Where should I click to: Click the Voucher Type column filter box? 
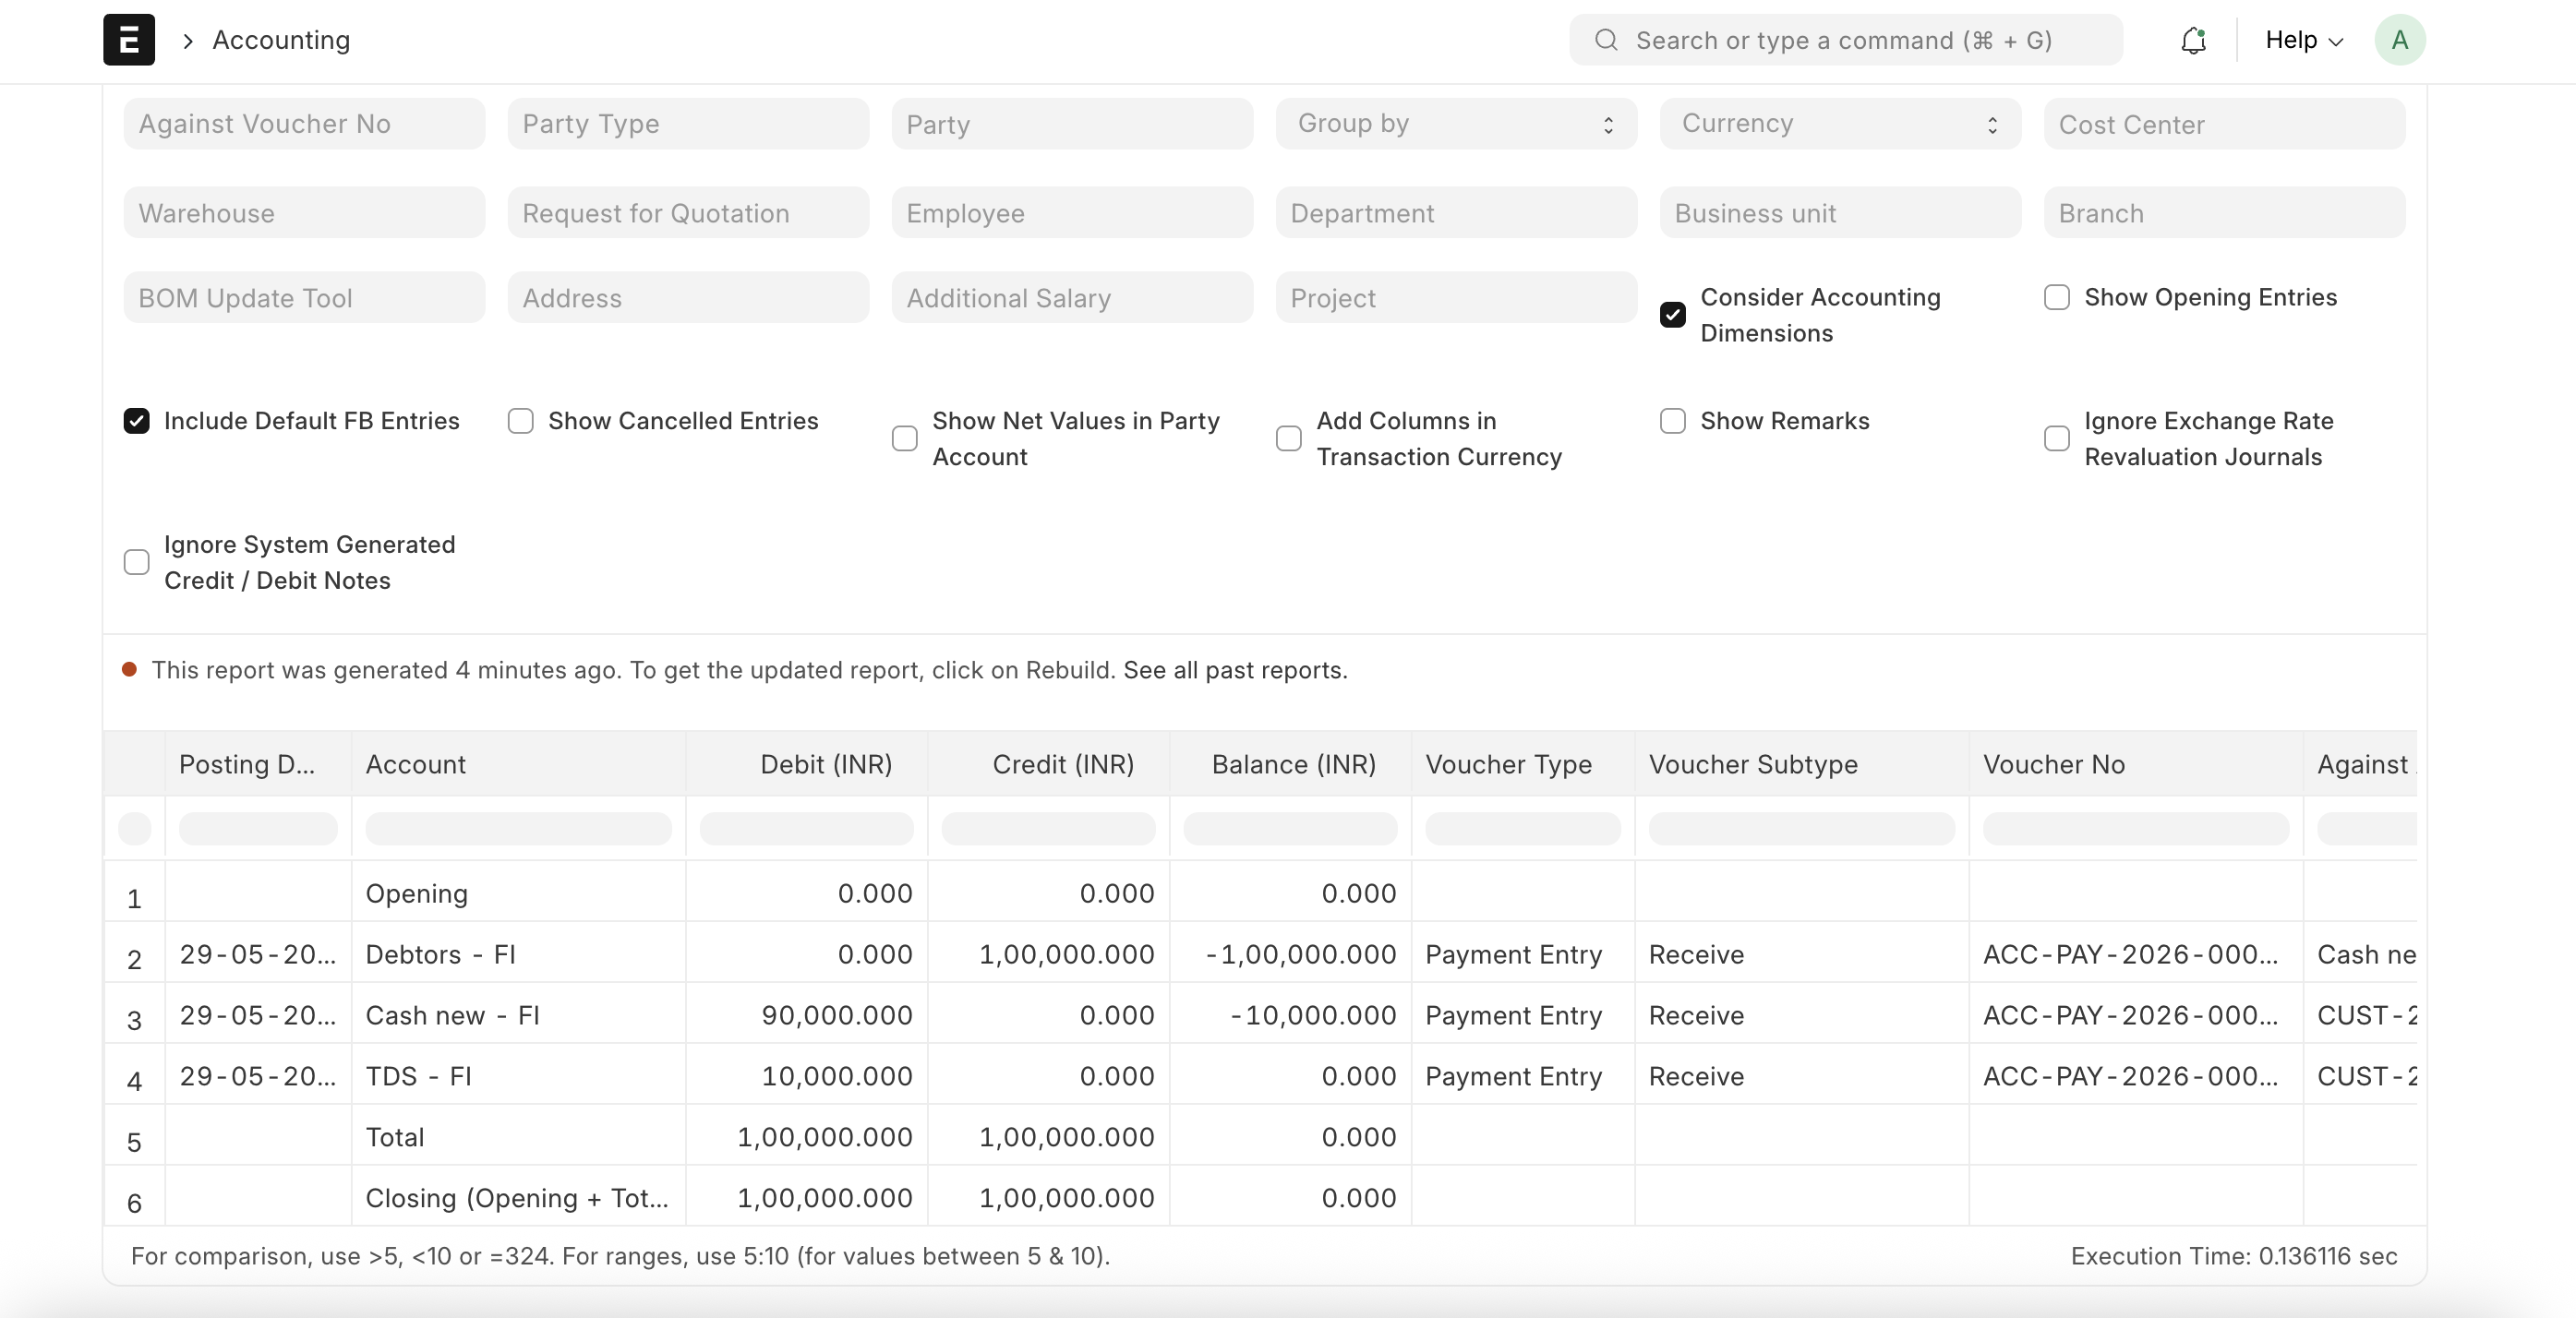[1523, 829]
